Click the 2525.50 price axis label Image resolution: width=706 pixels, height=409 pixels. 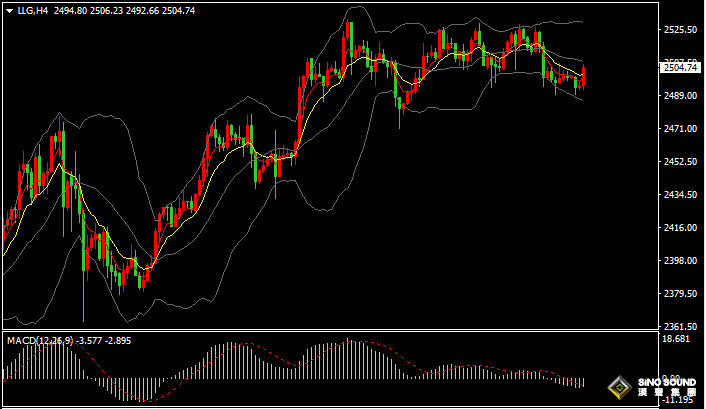680,30
